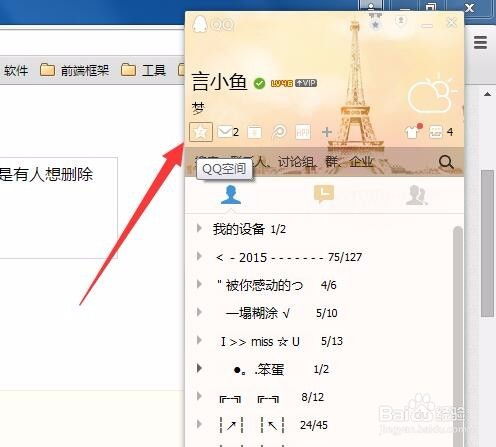
Task: Expand the 笨蛋 group
Action: [199, 368]
